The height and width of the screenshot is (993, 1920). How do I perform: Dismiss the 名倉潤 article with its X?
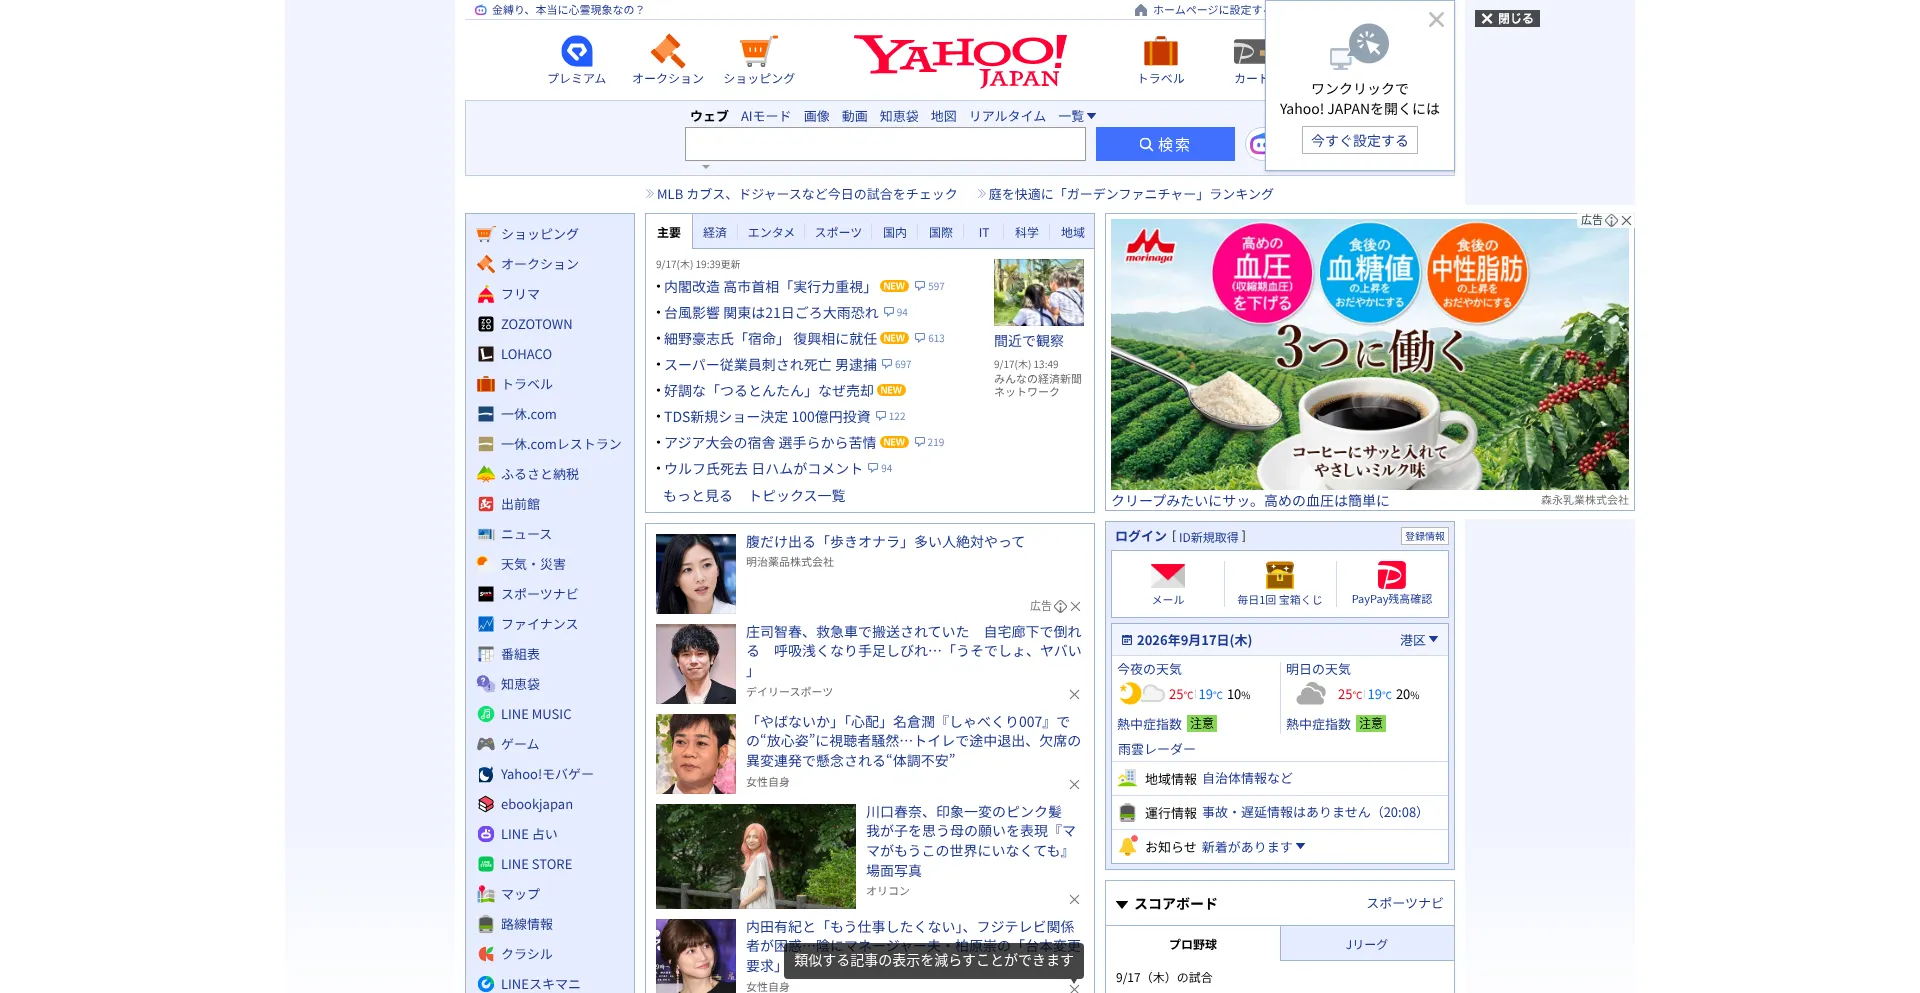(1074, 784)
